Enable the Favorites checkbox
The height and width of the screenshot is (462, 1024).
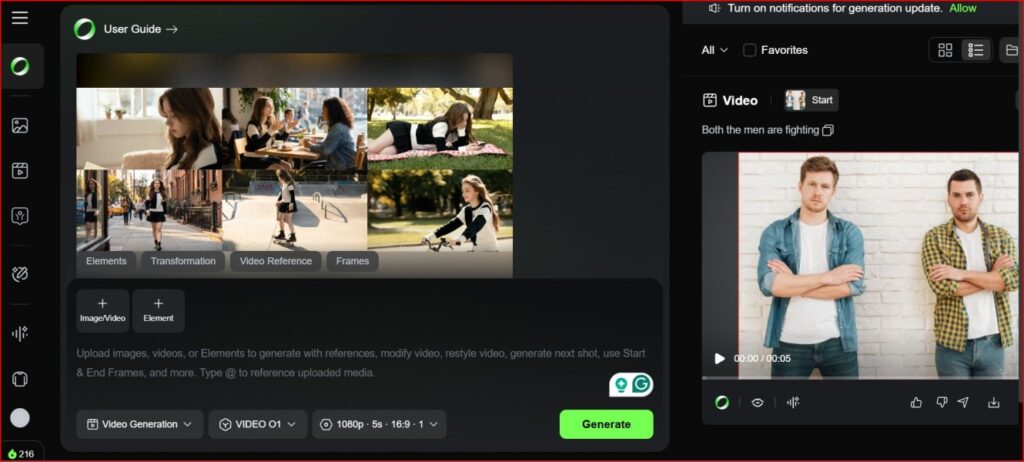[750, 50]
